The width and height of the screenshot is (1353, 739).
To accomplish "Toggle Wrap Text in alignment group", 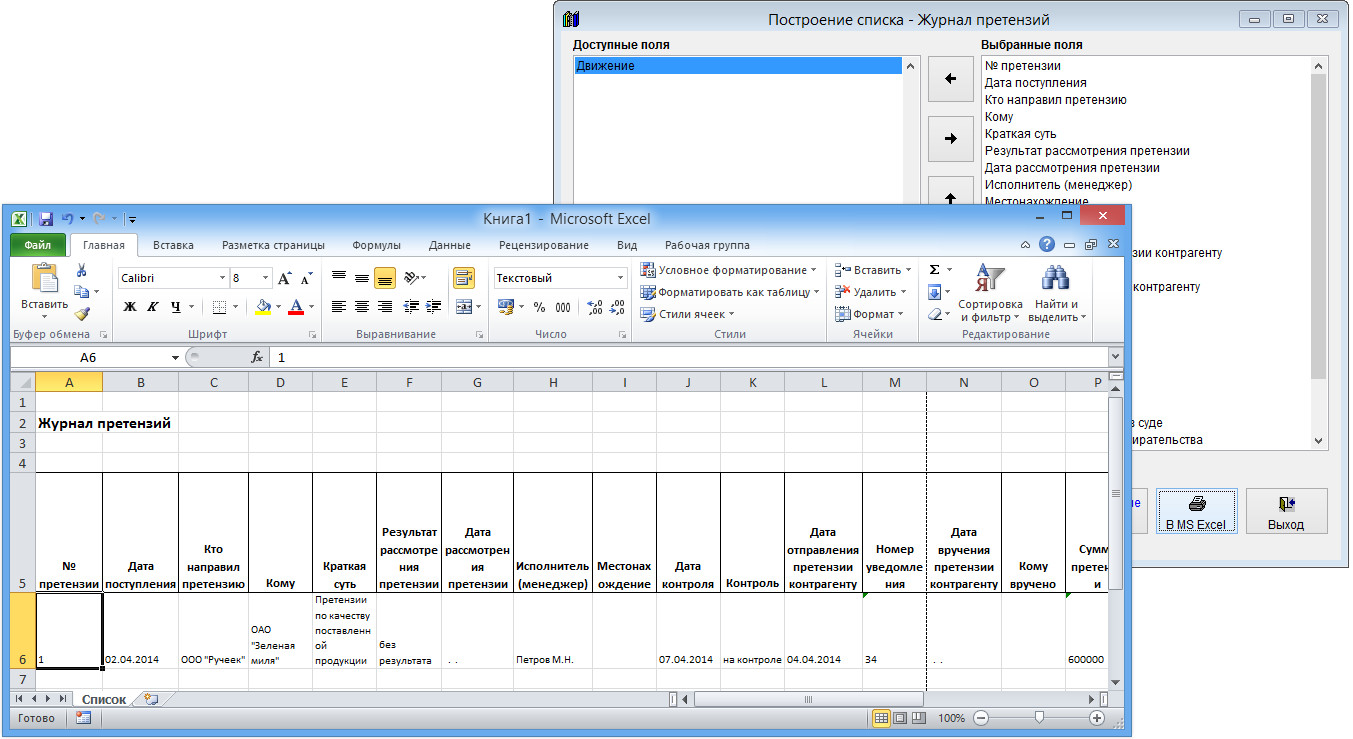I will click(464, 278).
